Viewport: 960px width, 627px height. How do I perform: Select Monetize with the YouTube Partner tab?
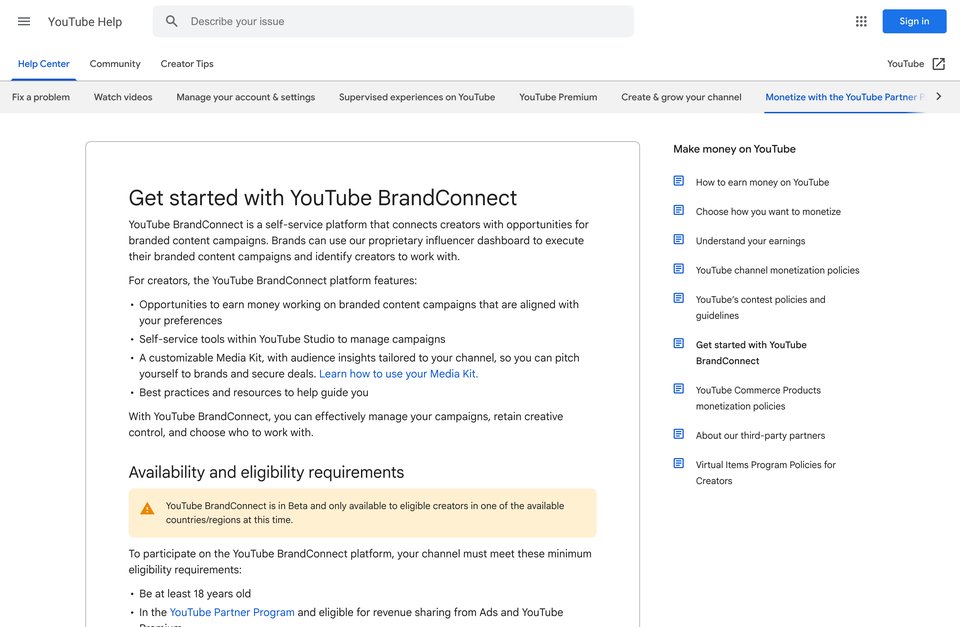pos(844,97)
